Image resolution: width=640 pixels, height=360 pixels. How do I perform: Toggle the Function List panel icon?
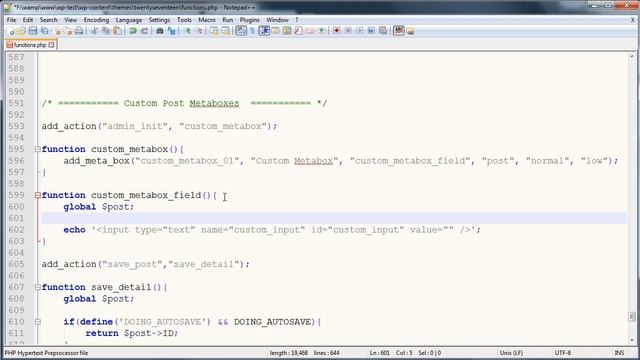(x=298, y=31)
